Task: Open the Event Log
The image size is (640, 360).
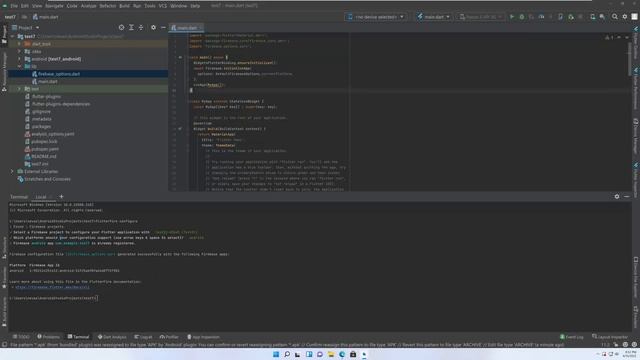Action: [x=572, y=337]
